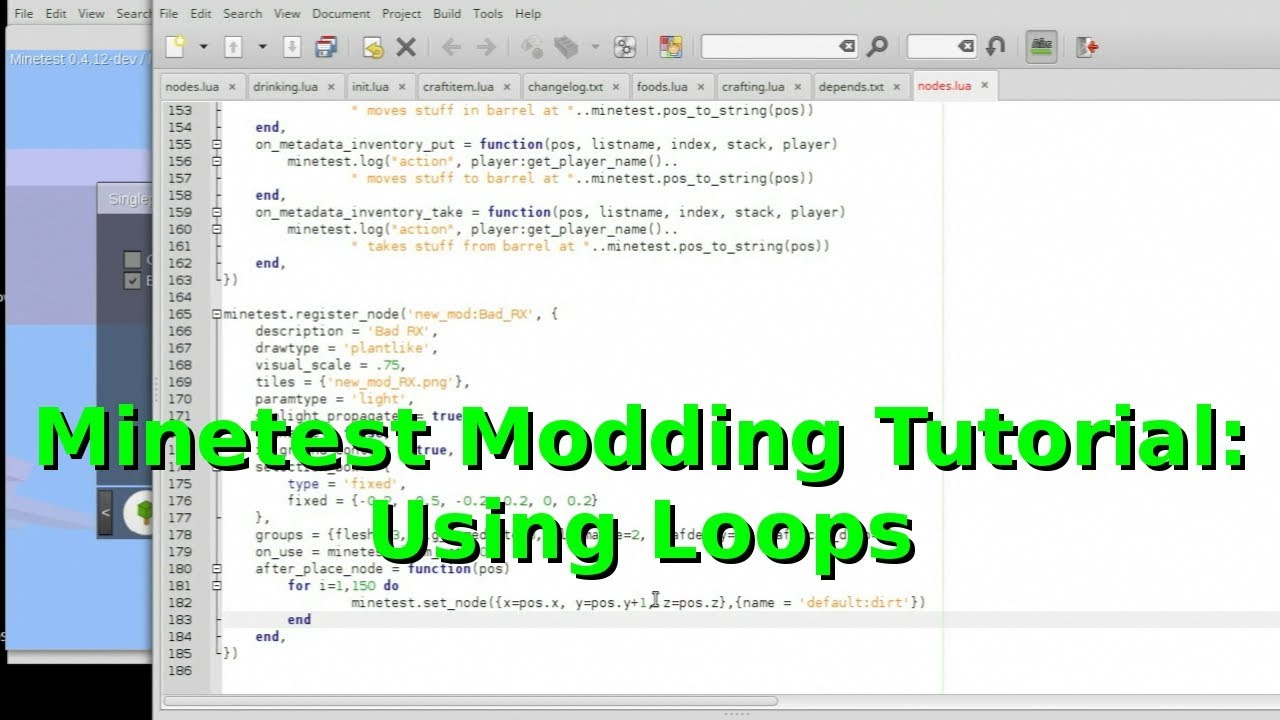Expand the Build icon dropdown arrow
This screenshot has height=720, width=1280.
click(595, 46)
